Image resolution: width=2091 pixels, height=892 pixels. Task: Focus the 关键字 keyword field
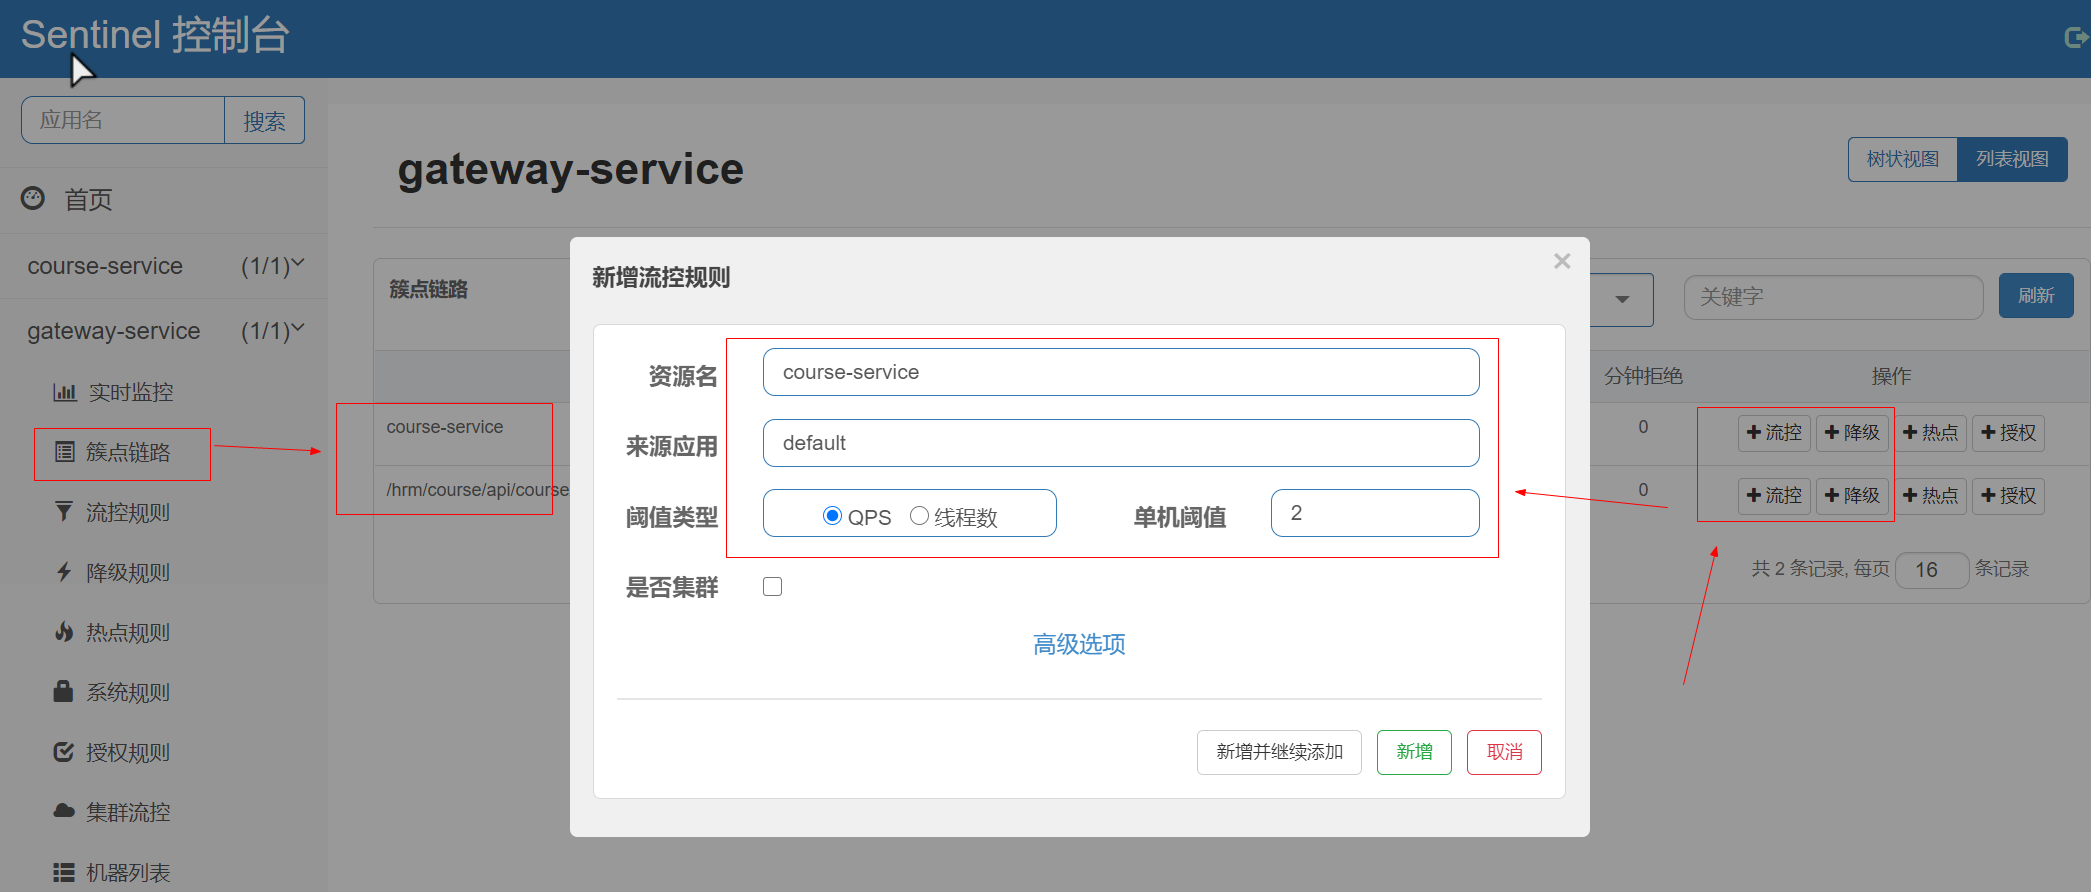(1833, 297)
